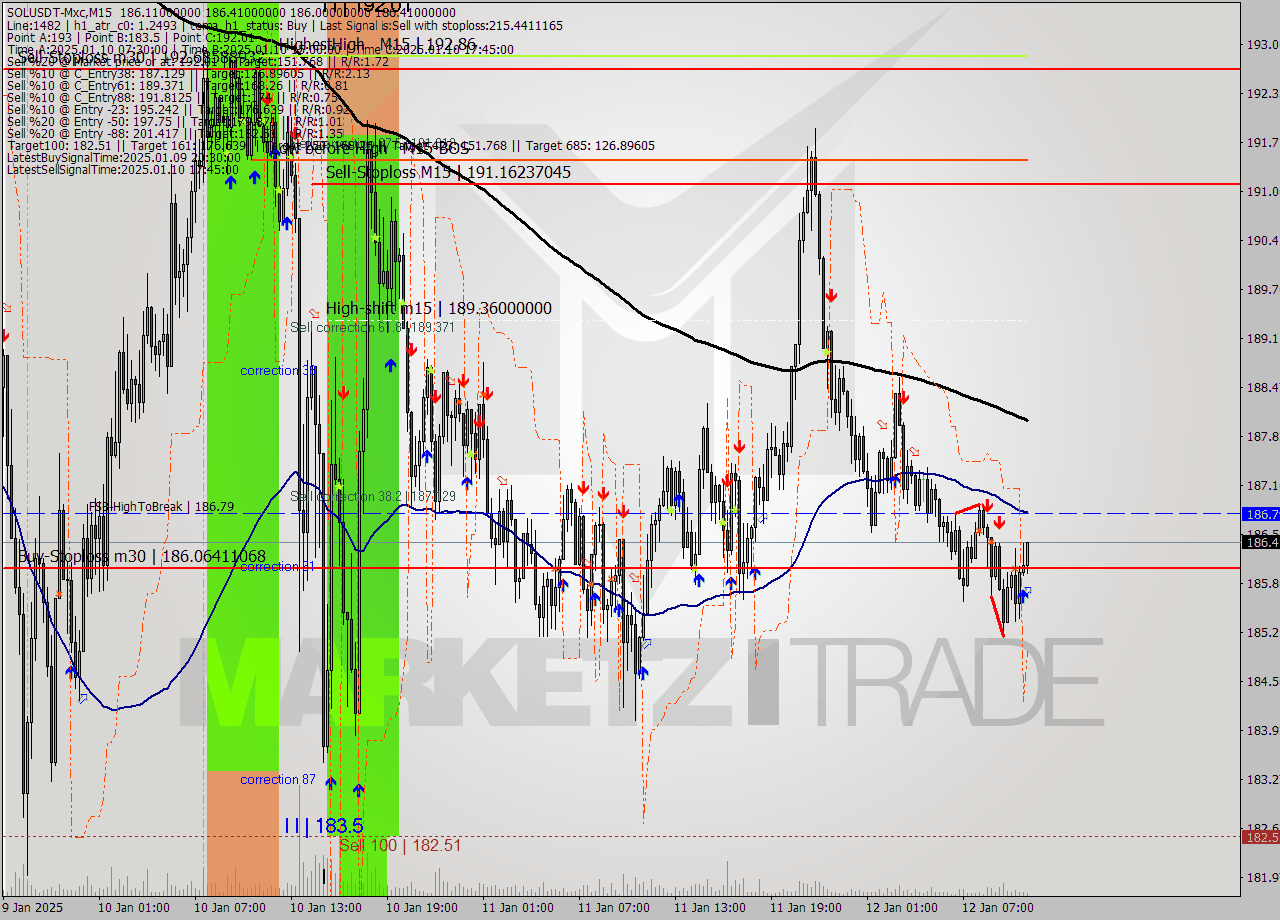Screen dimensions: 1280x920
Task: Click the '11 Jan 19:00' time axis label
Action: tap(806, 908)
